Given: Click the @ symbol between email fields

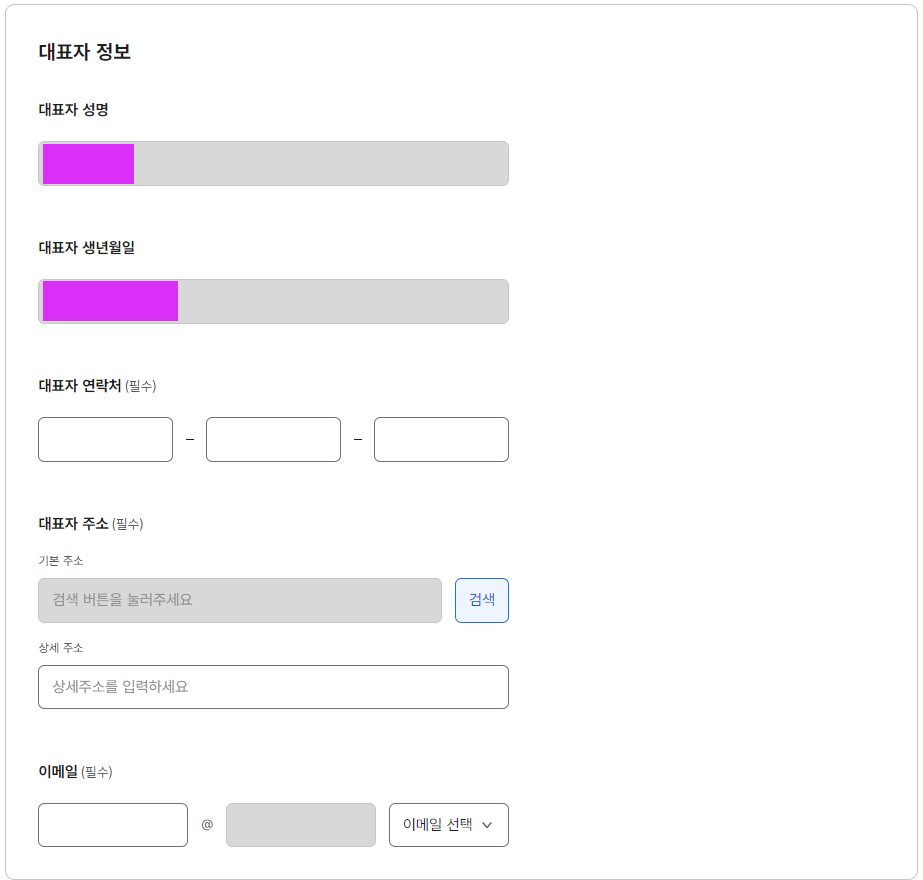Looking at the screenshot, I should tap(207, 825).
